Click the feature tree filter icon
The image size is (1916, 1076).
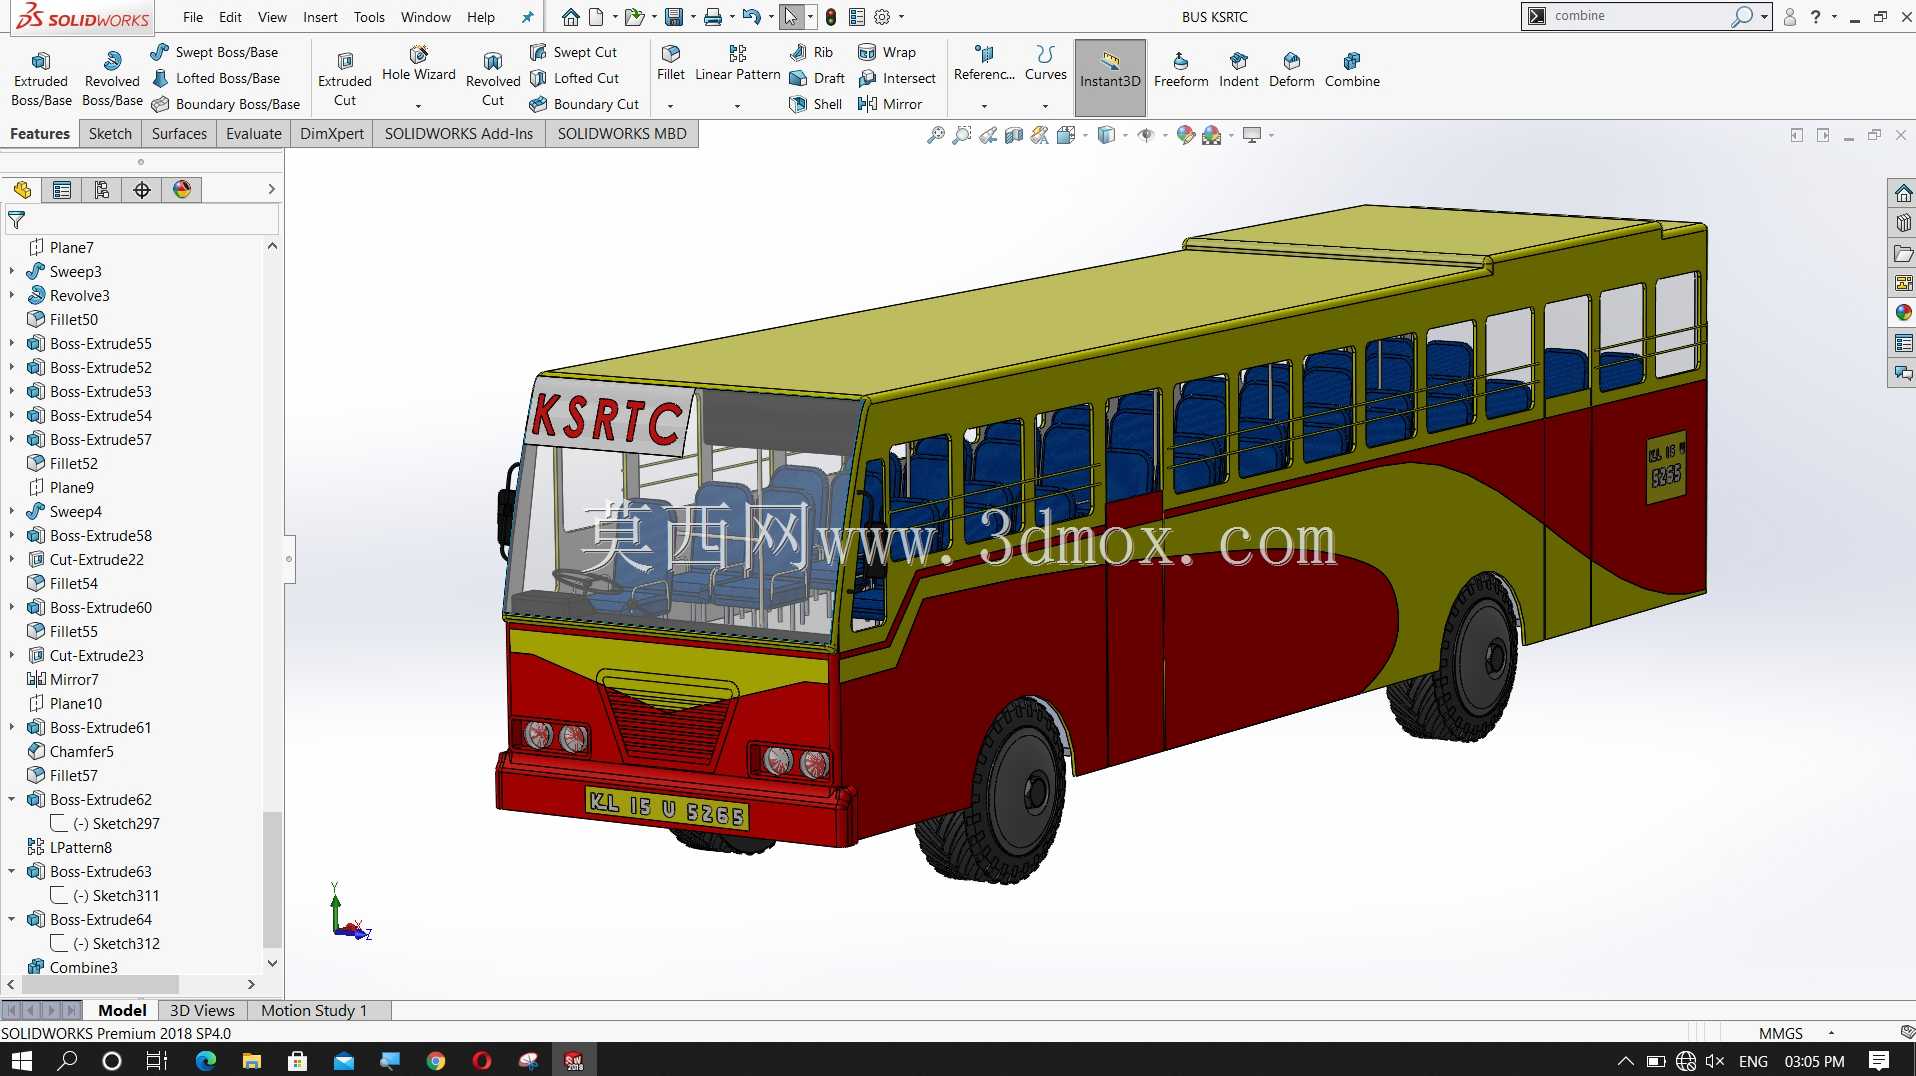click(17, 220)
